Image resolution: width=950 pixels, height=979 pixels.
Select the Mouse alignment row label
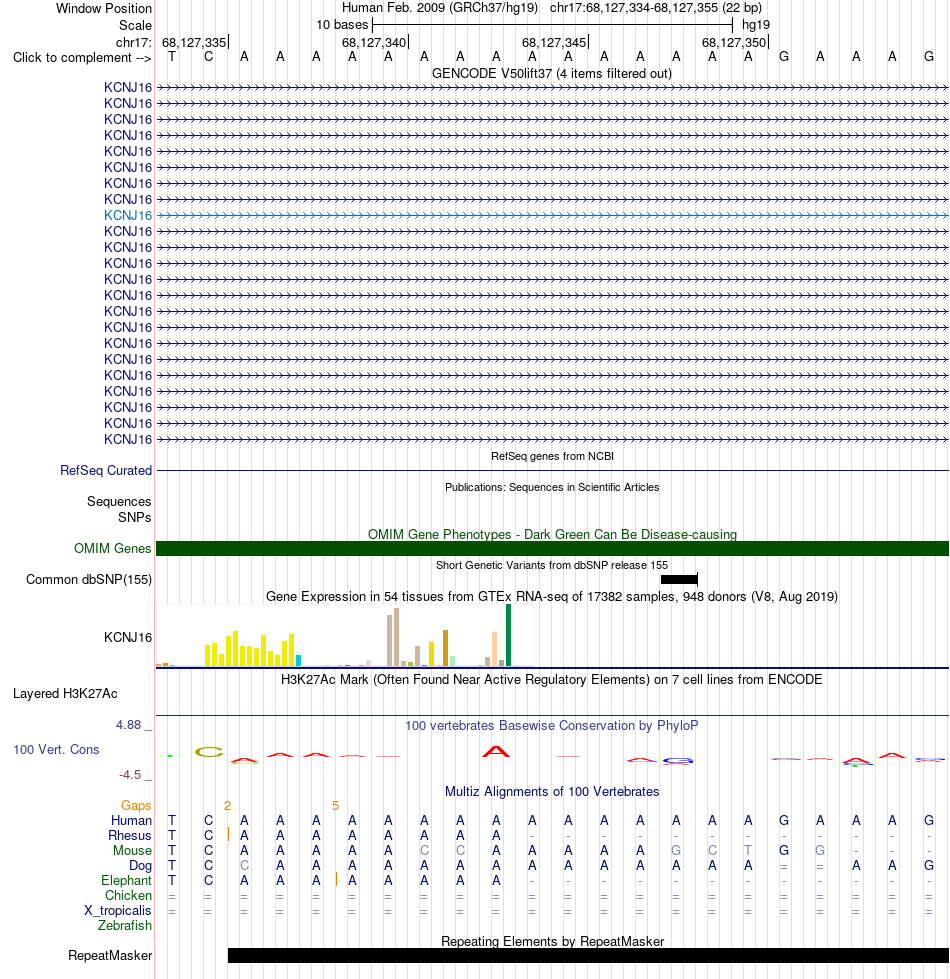tap(132, 850)
